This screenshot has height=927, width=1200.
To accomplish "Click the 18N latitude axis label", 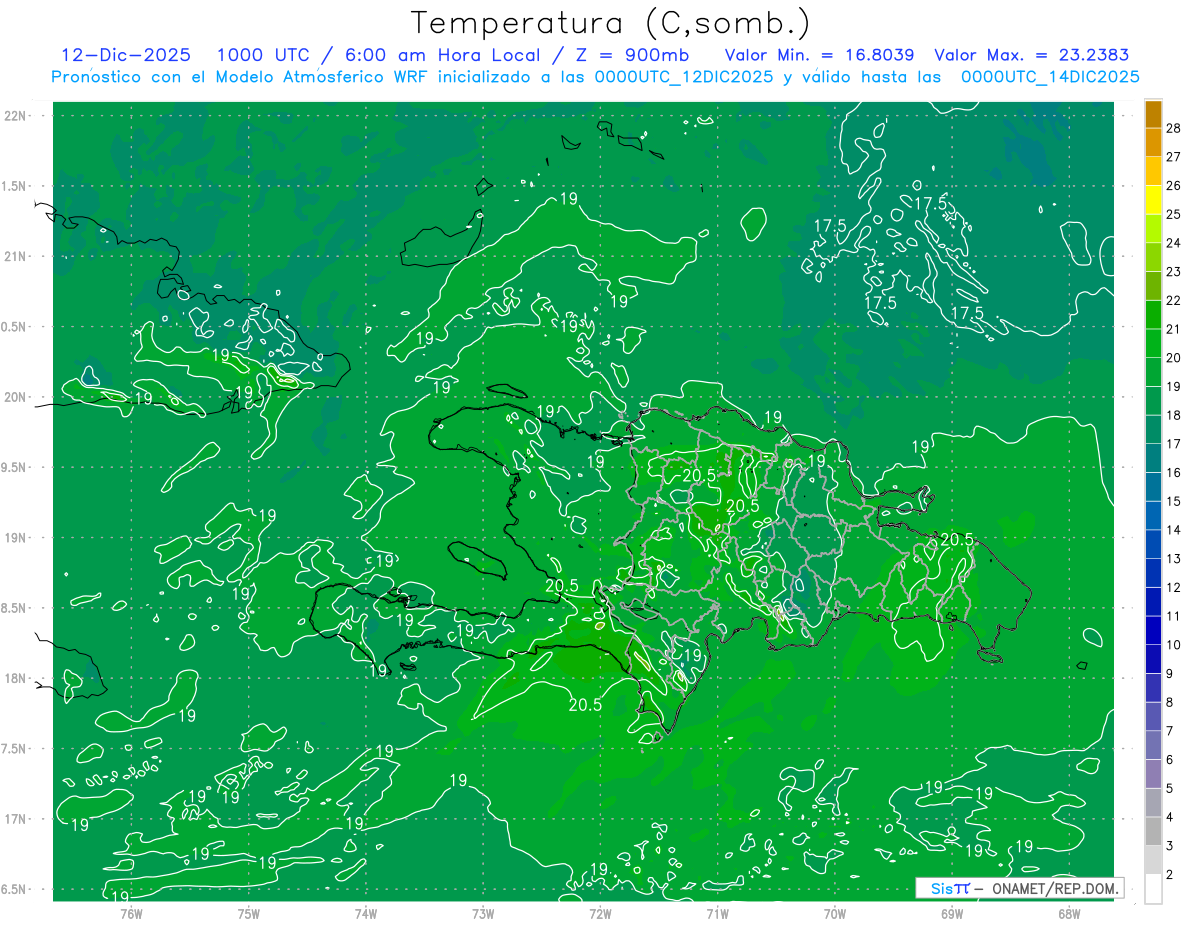I will (16, 678).
